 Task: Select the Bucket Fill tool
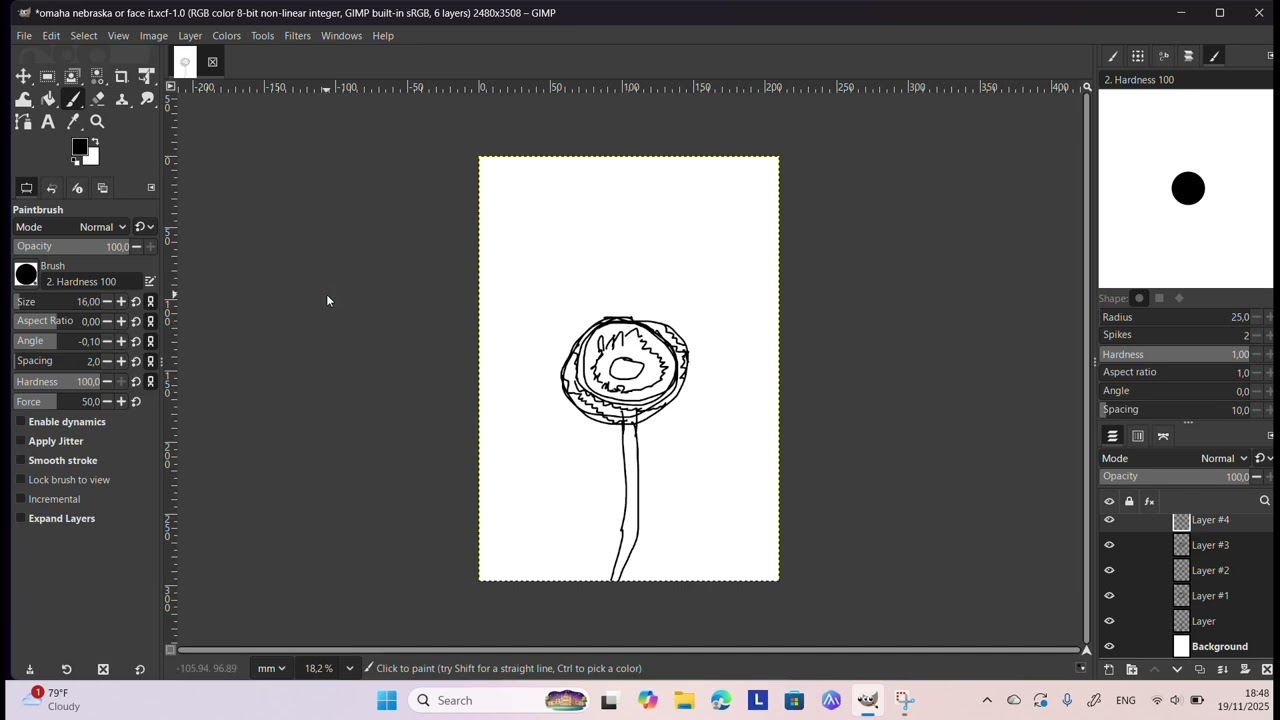coord(47,99)
